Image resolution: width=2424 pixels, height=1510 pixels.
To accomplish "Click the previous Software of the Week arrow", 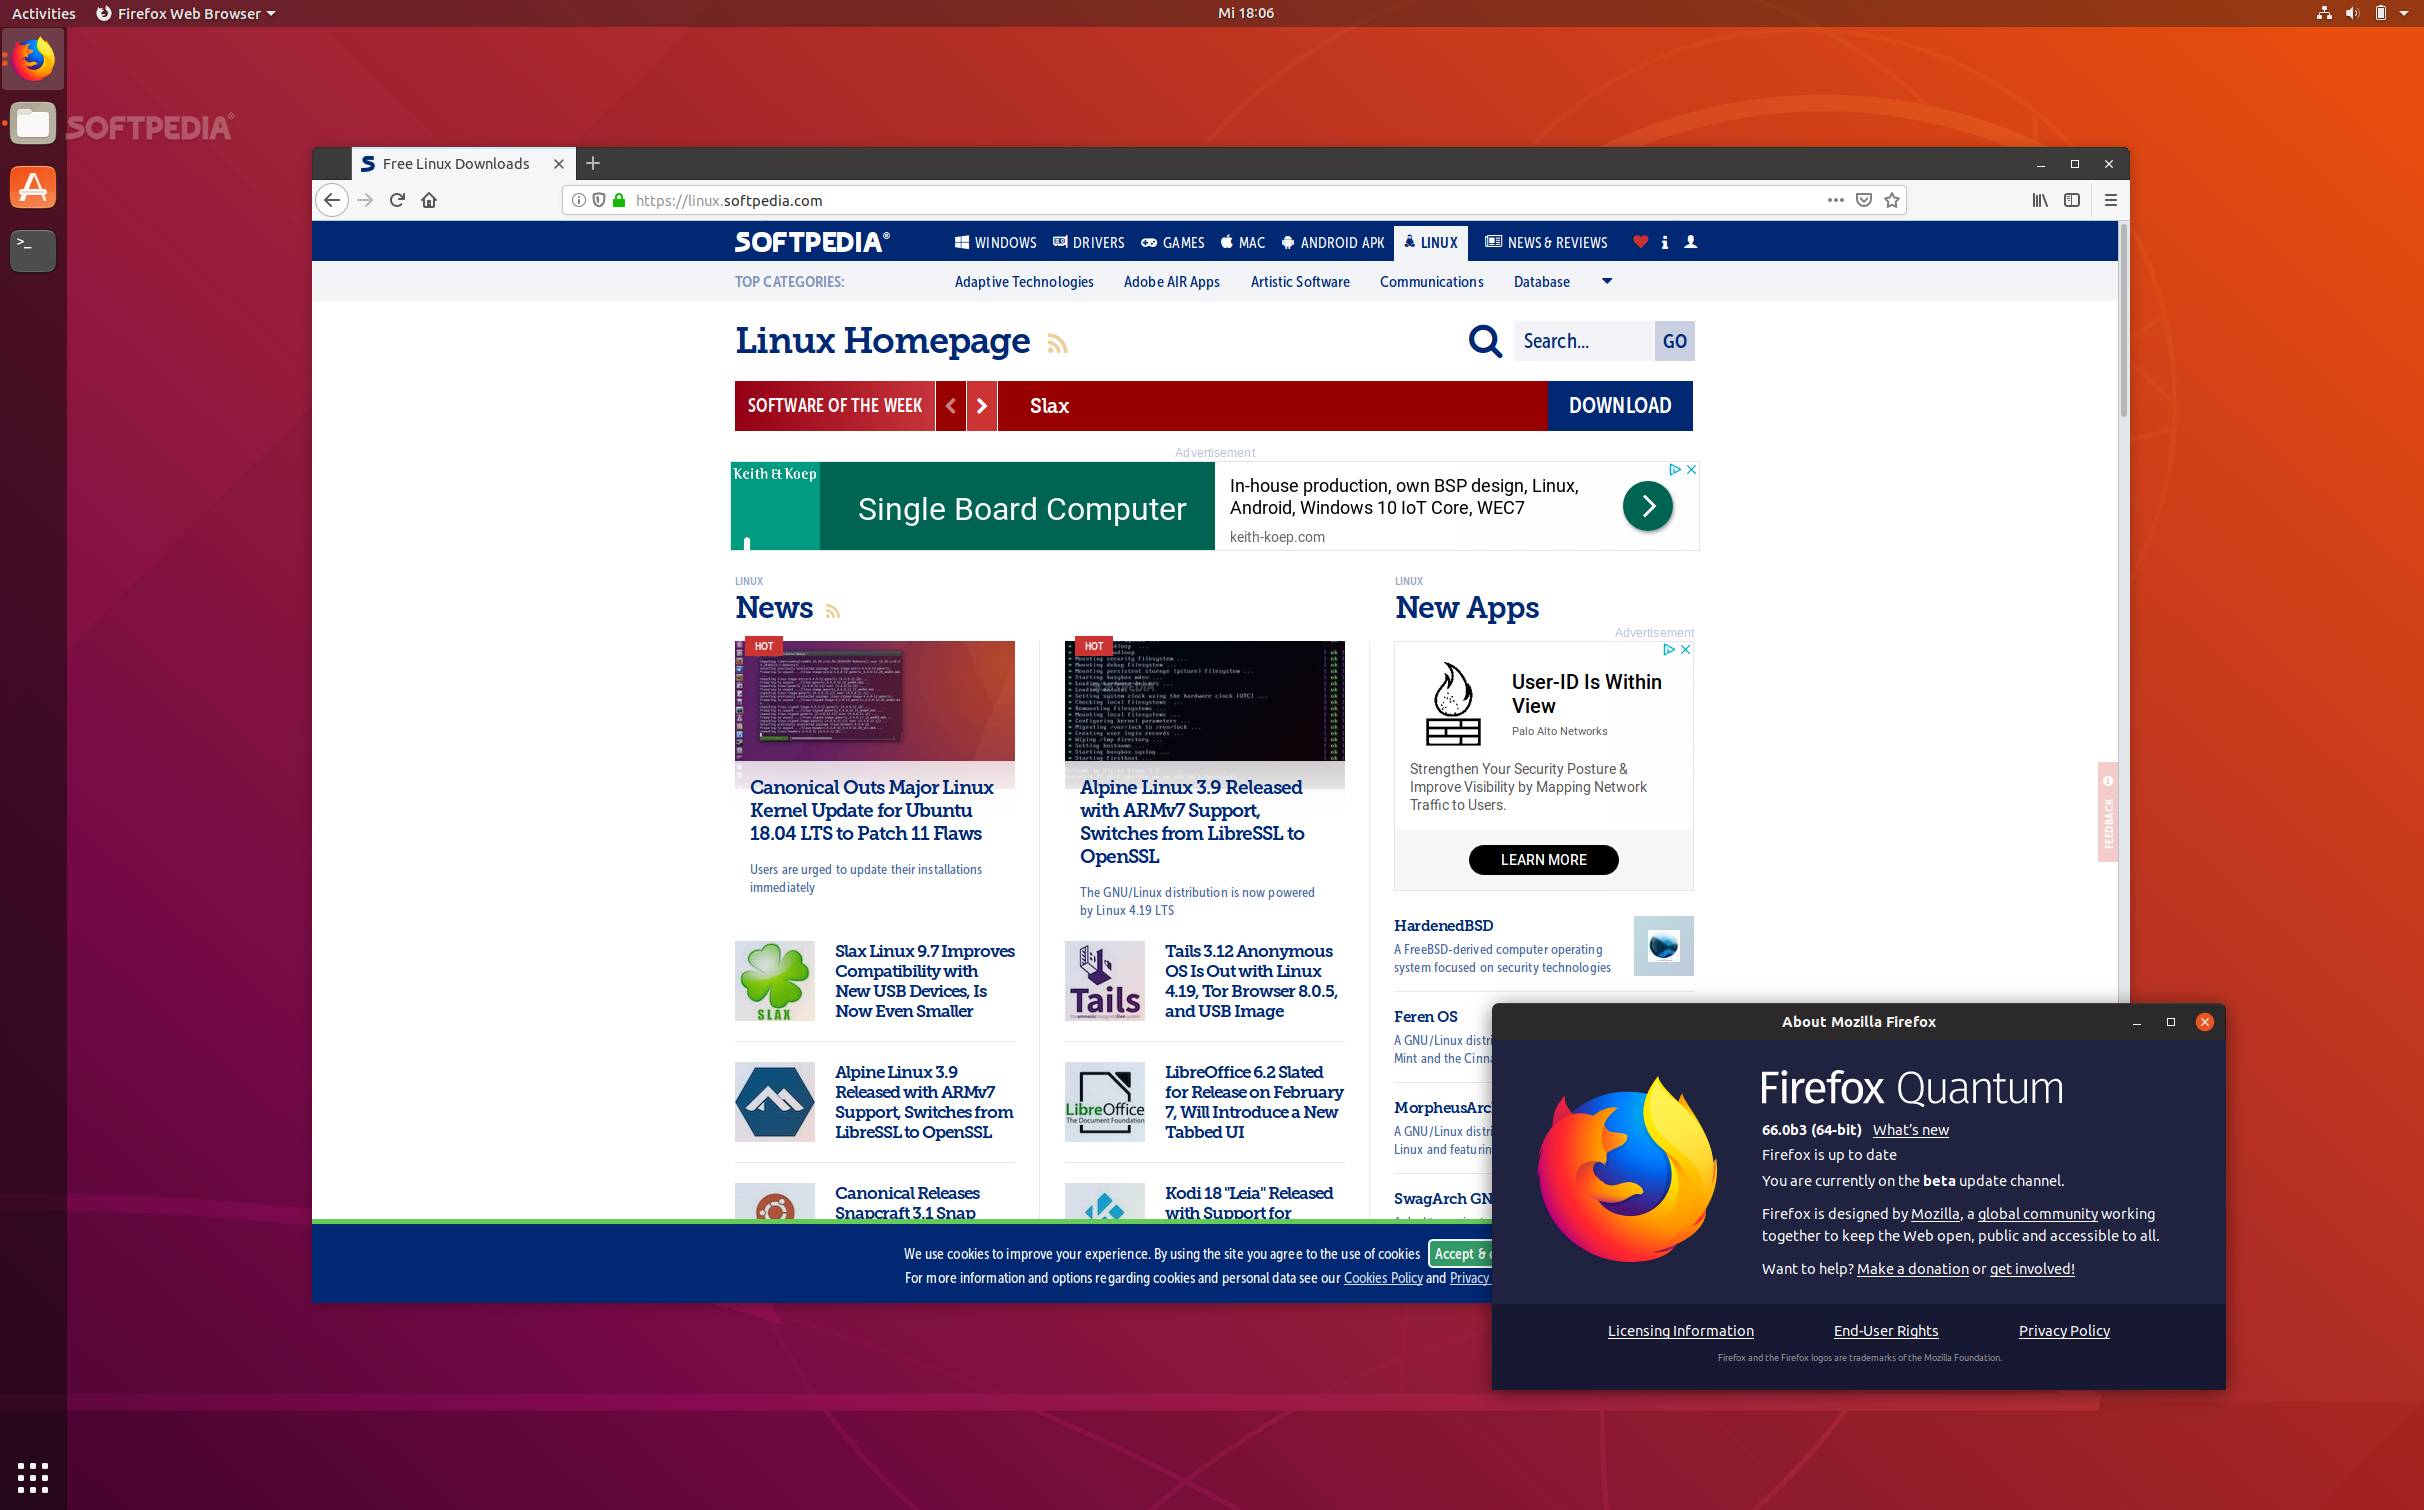I will click(x=951, y=404).
